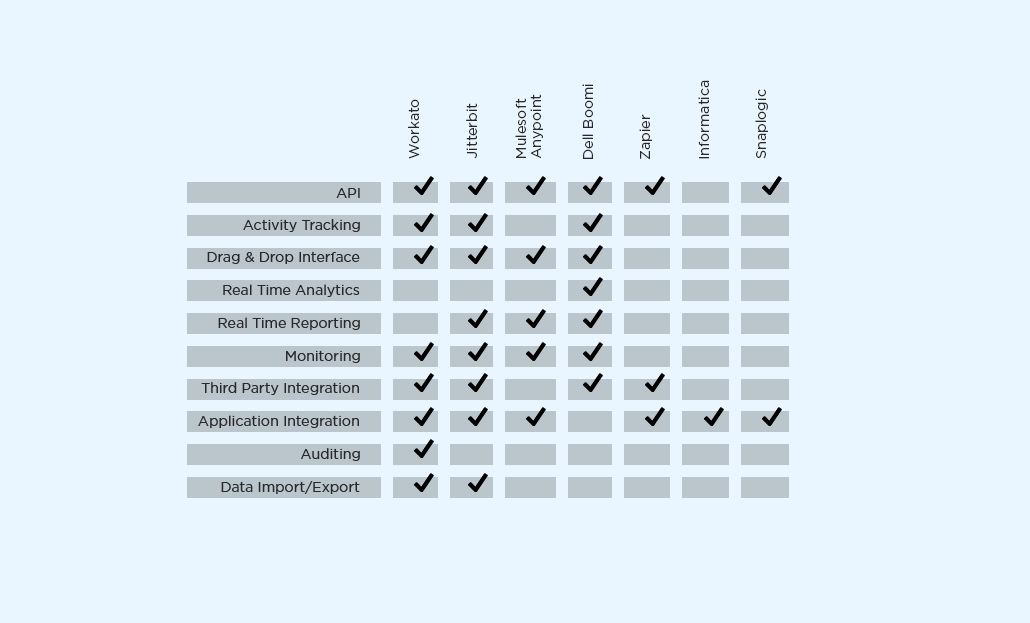Click the Snaplogic API checkmark
The image size is (1030, 623).
coord(771,187)
